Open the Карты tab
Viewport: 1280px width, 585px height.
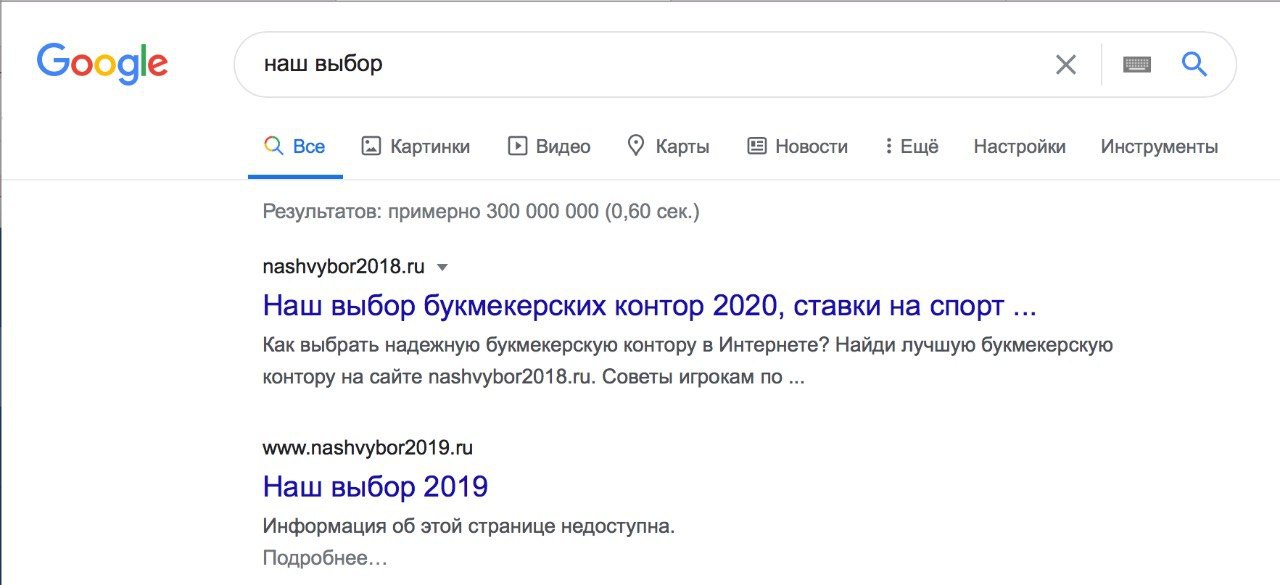pos(668,147)
